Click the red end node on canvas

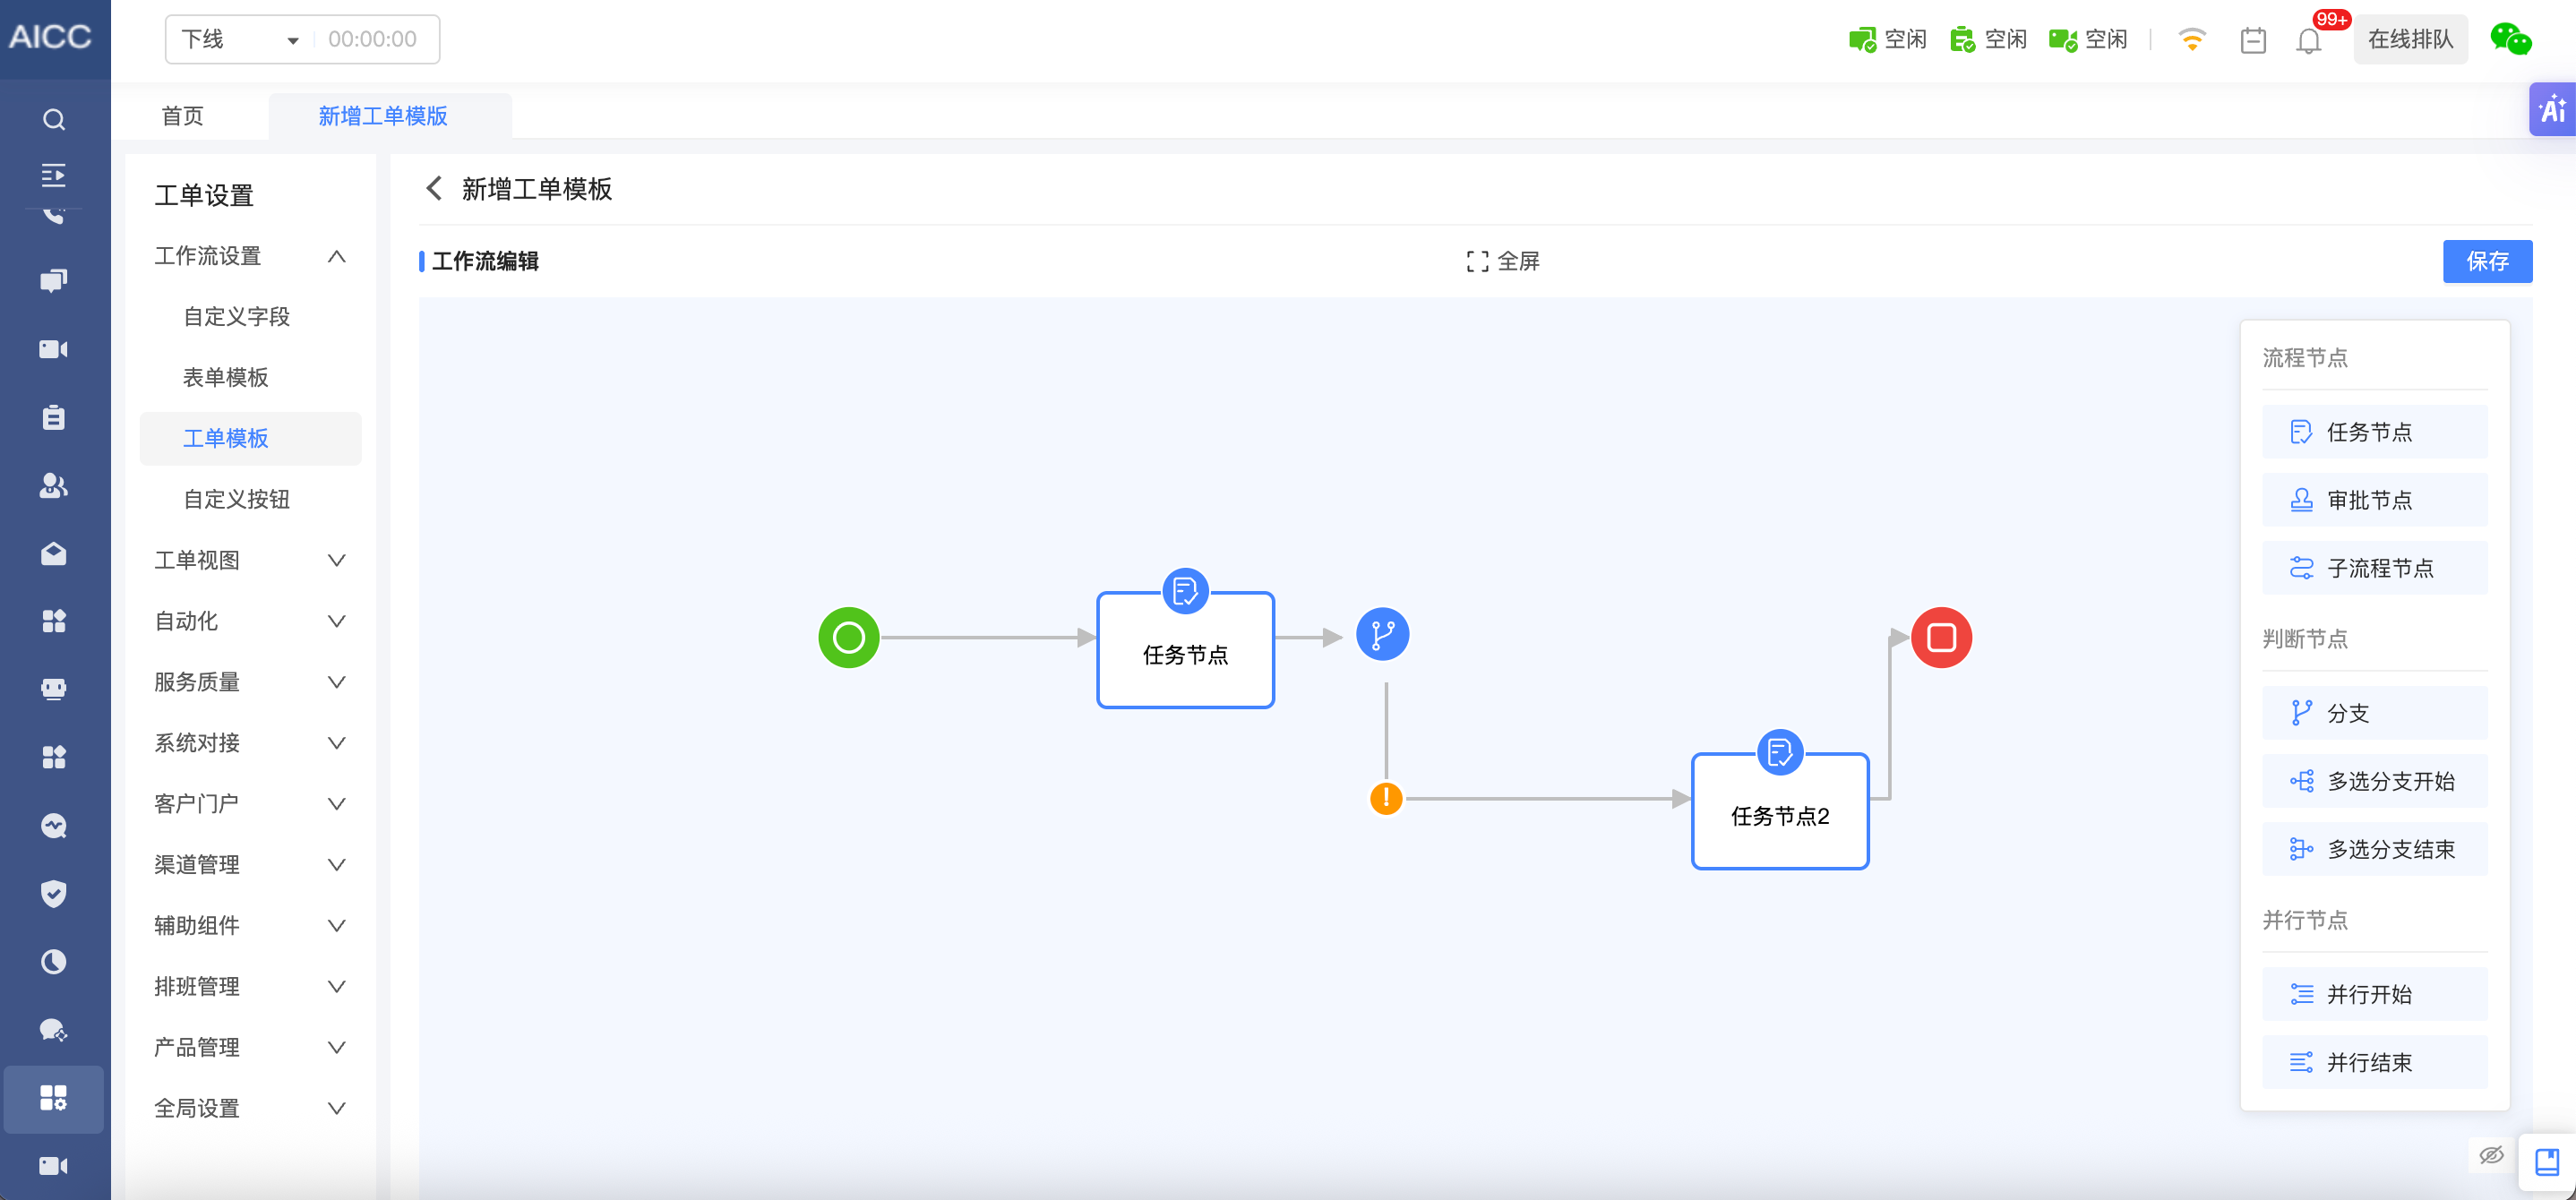click(1940, 637)
